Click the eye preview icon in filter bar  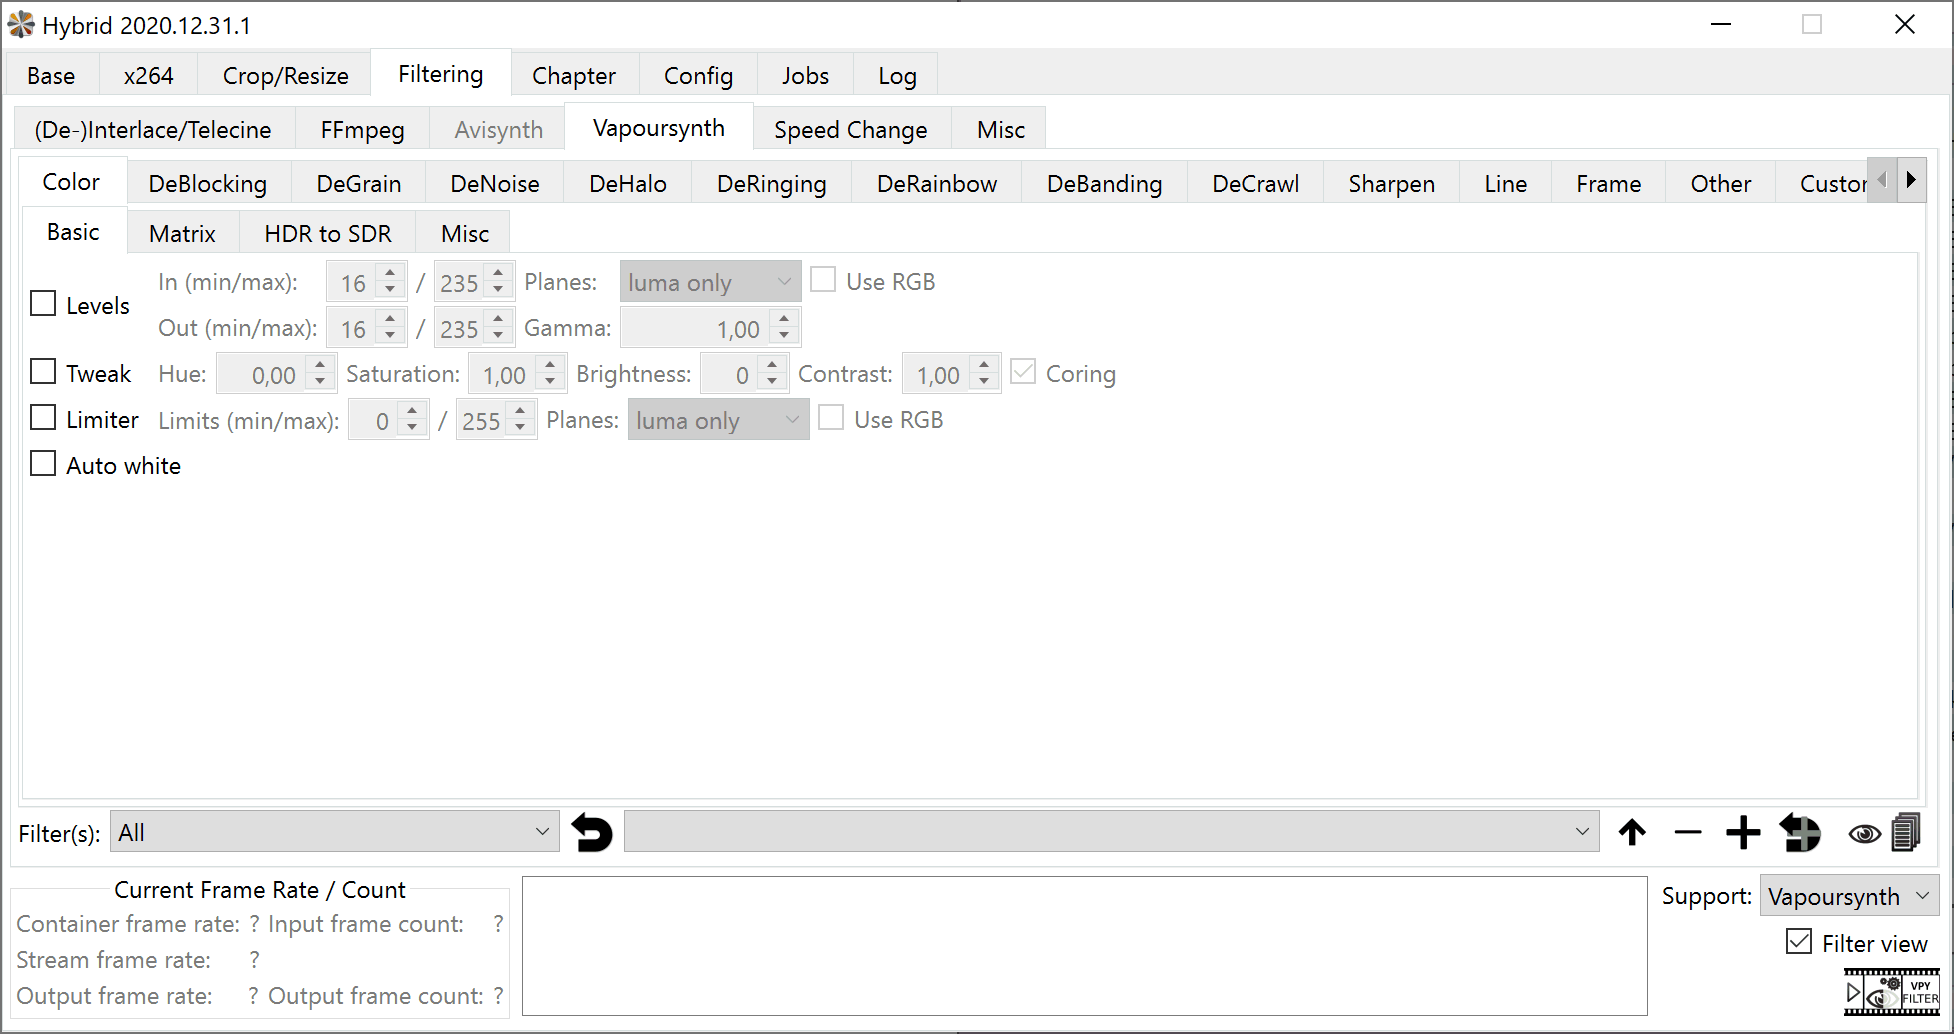tap(1864, 834)
